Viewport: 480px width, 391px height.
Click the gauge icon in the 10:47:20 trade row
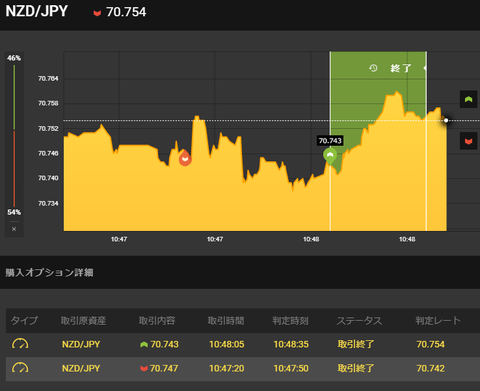click(20, 368)
